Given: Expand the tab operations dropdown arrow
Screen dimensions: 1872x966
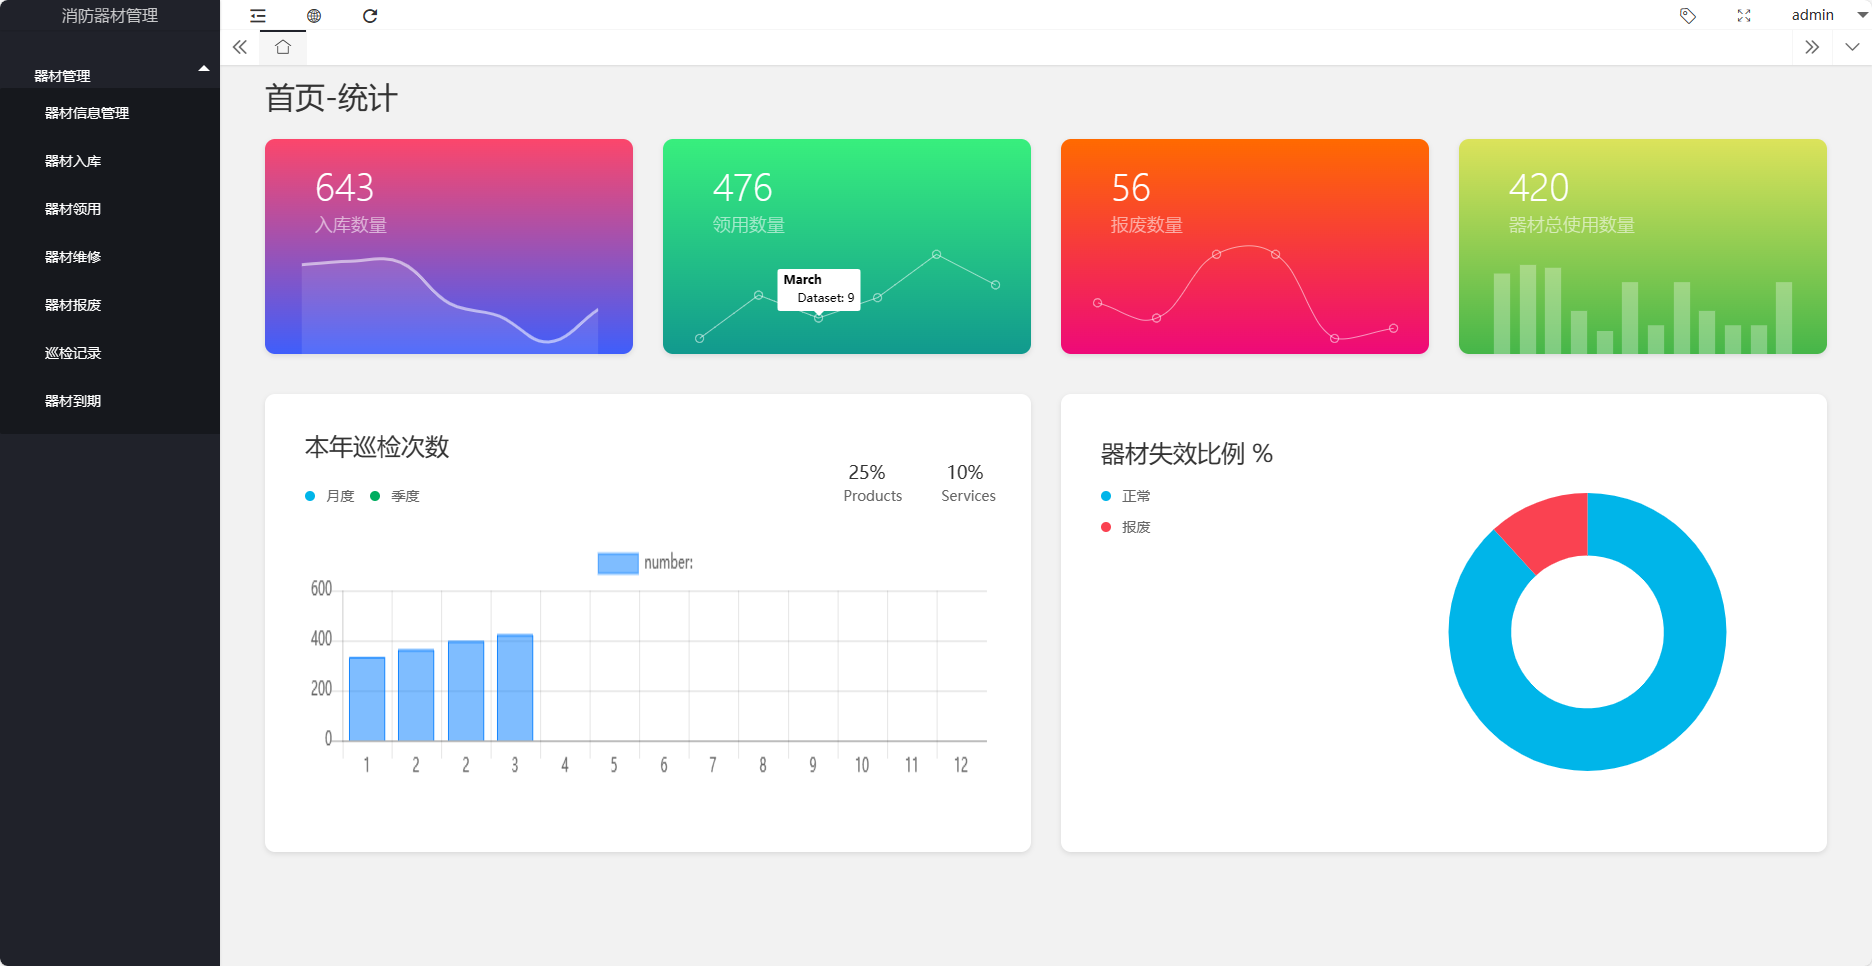Looking at the screenshot, I should click(1852, 47).
